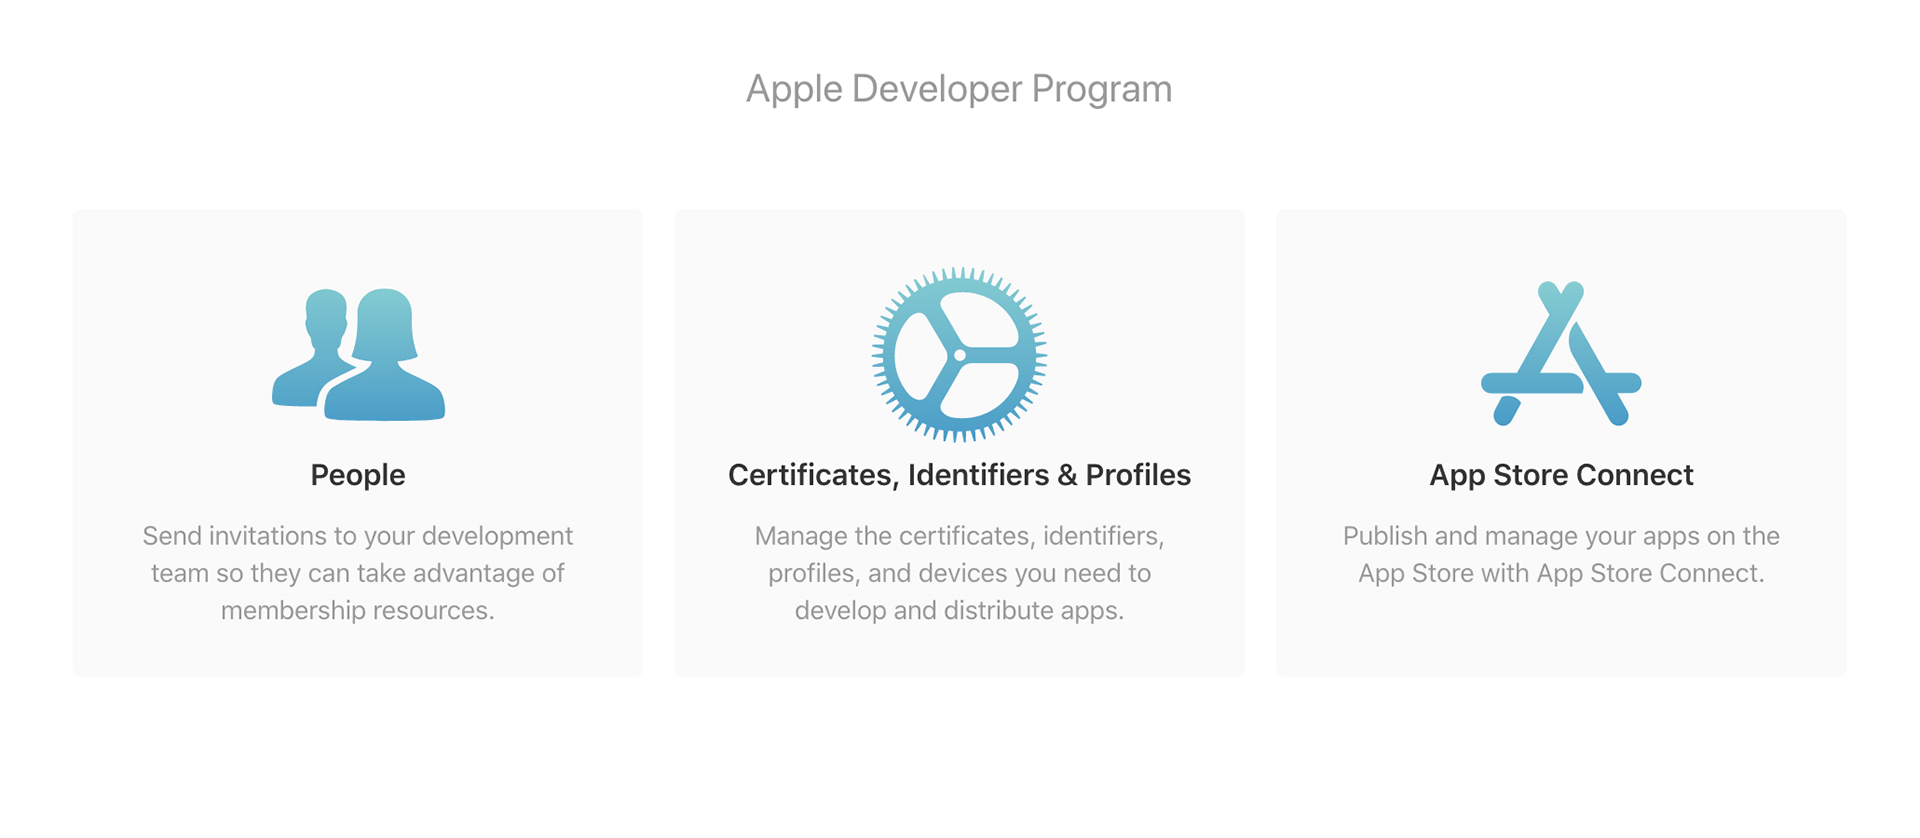The height and width of the screenshot is (838, 1920).
Task: Click 'develop and distribute apps.' text line
Action: (x=959, y=611)
